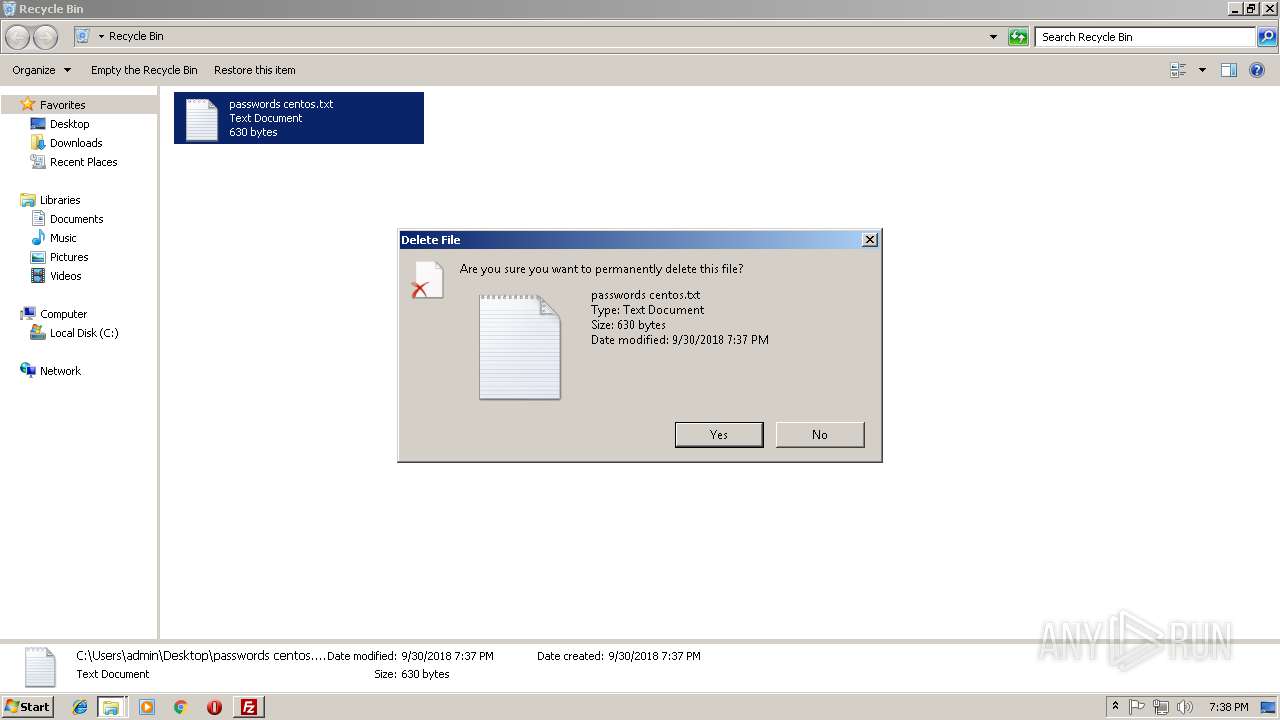Select passwords centos.txt file item

pos(299,118)
